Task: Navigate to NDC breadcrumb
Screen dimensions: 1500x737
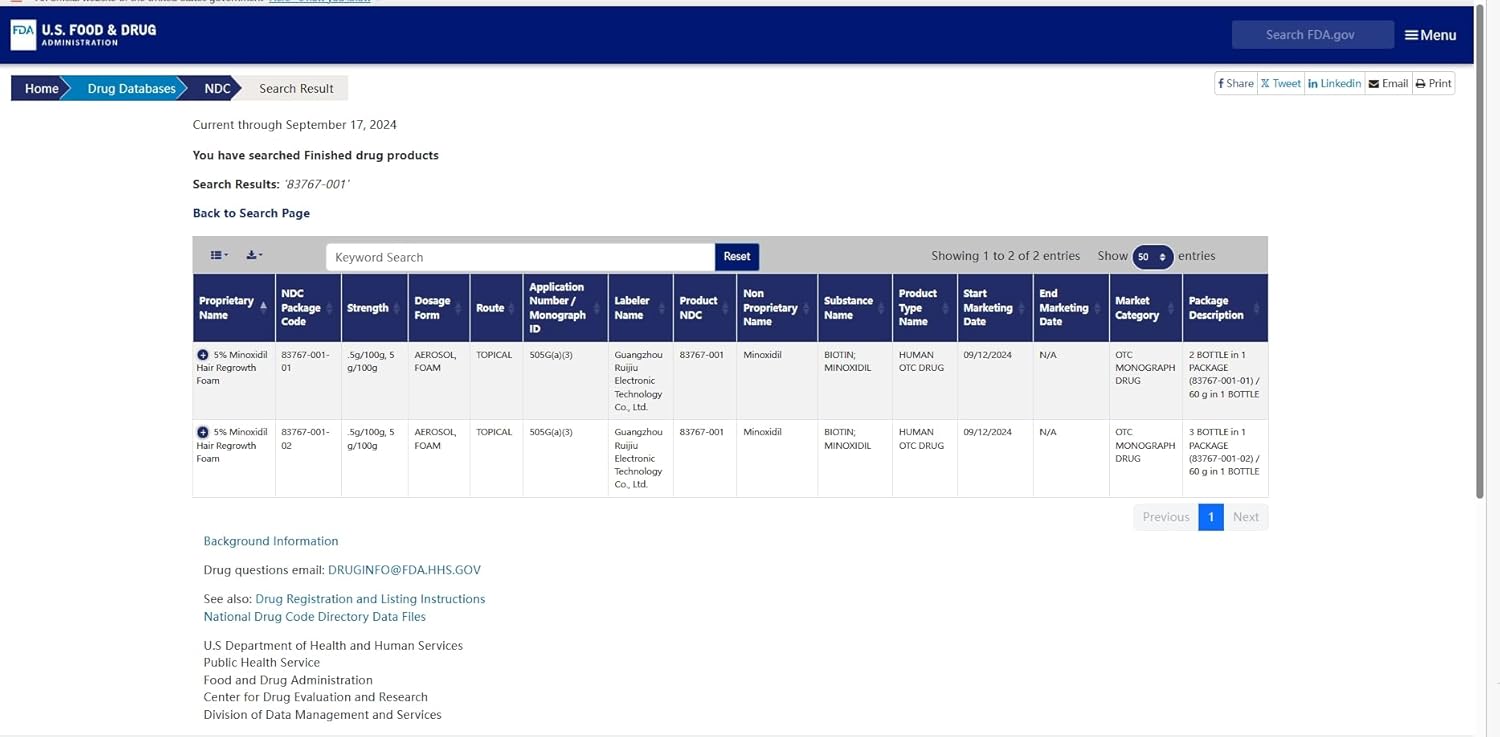Action: pos(217,89)
